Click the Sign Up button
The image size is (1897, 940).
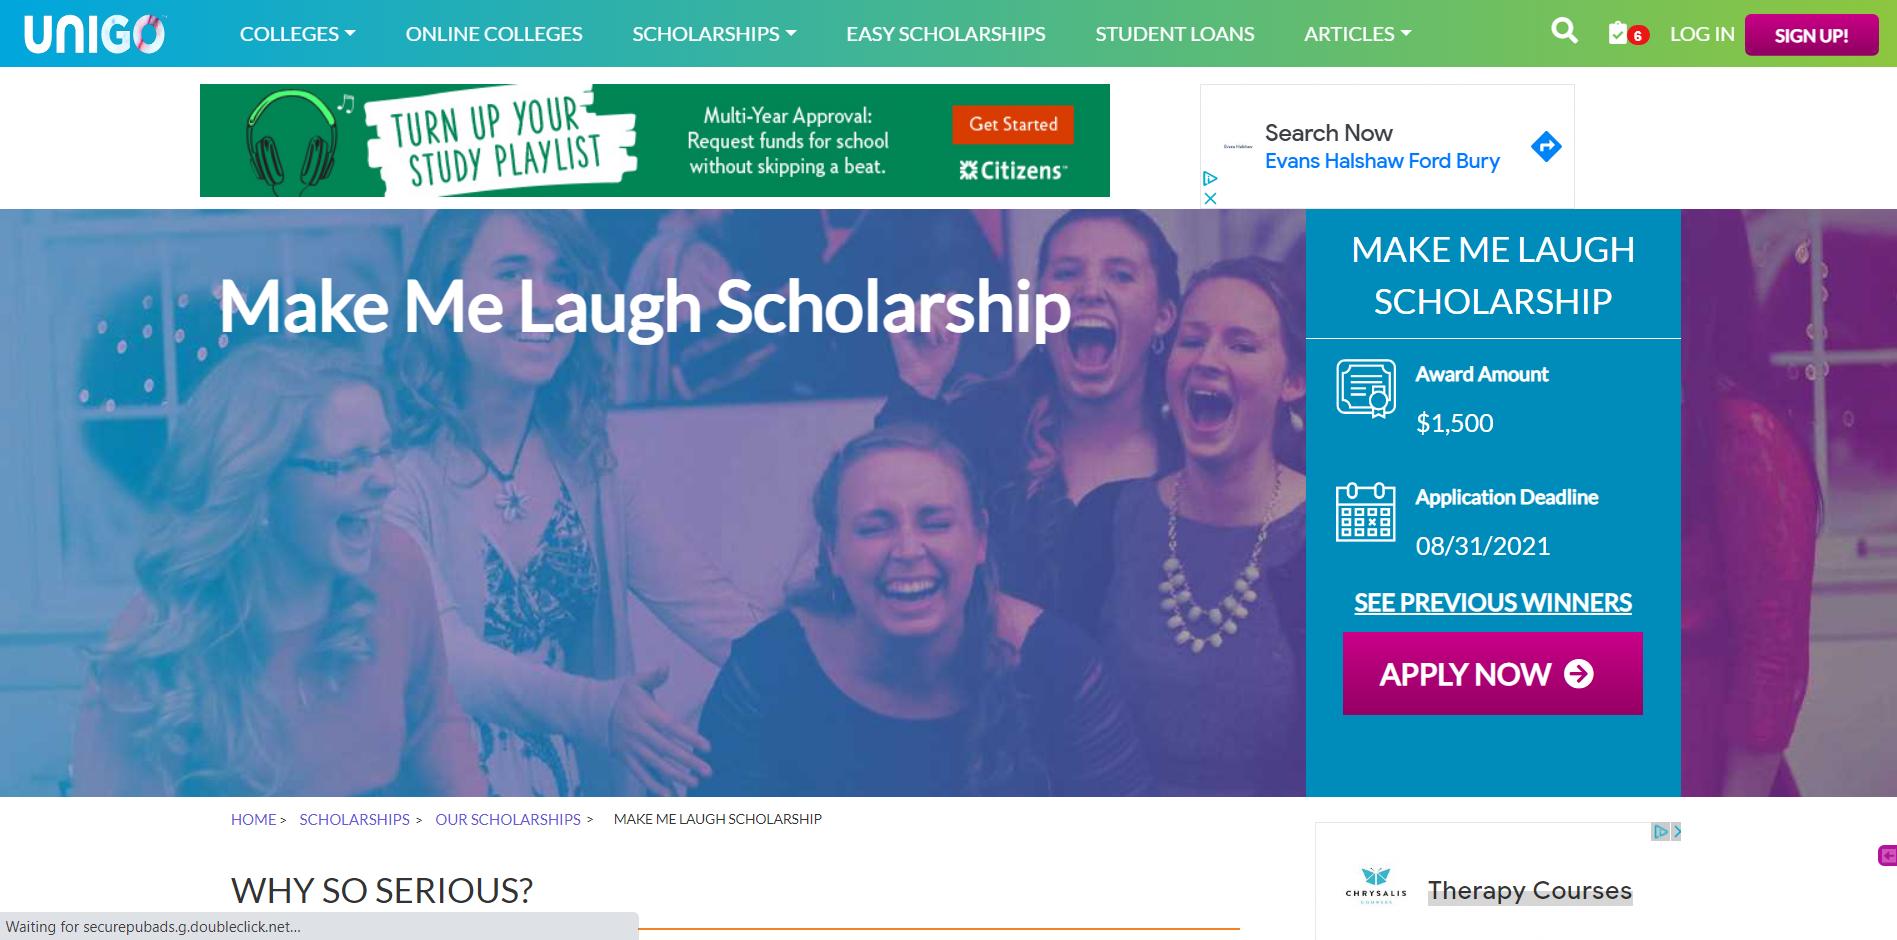point(1811,35)
